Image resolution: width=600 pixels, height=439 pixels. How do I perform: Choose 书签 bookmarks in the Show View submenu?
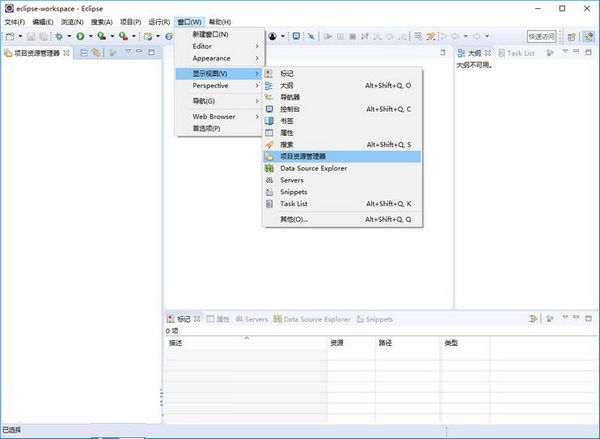click(x=342, y=121)
